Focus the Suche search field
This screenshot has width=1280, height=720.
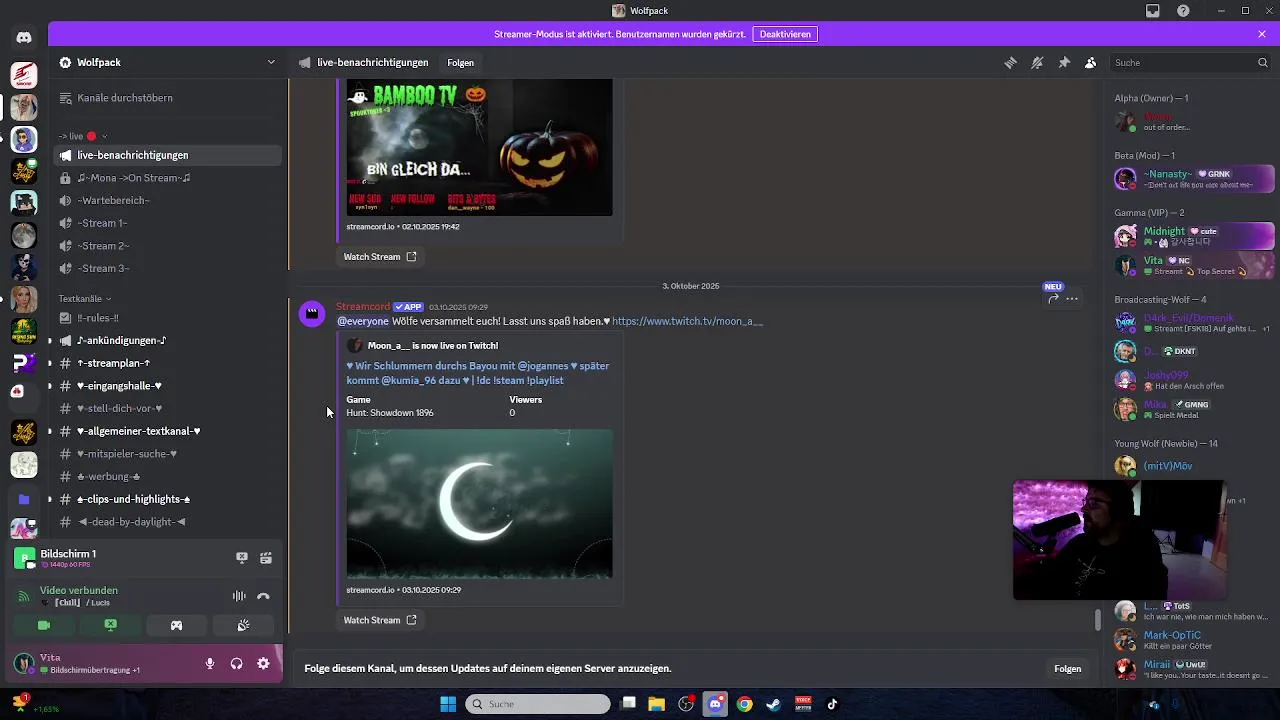(1189, 62)
